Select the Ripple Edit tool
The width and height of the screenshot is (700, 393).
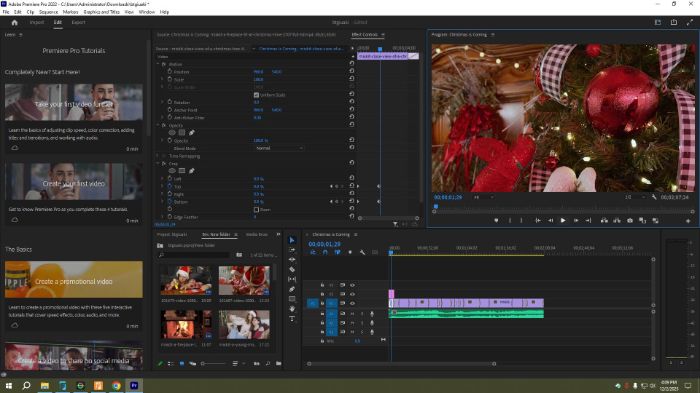click(x=292, y=259)
